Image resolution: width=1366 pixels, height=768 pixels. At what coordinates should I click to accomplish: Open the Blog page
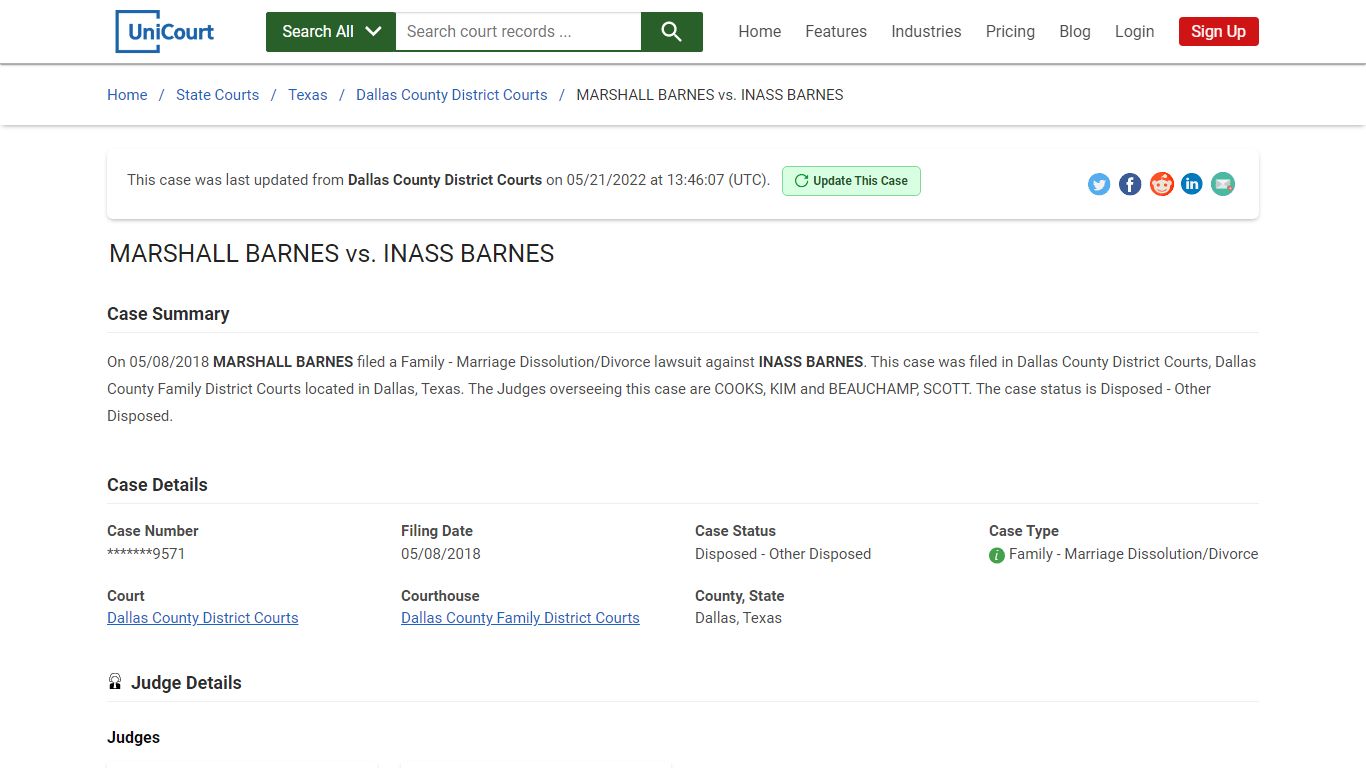pos(1075,31)
